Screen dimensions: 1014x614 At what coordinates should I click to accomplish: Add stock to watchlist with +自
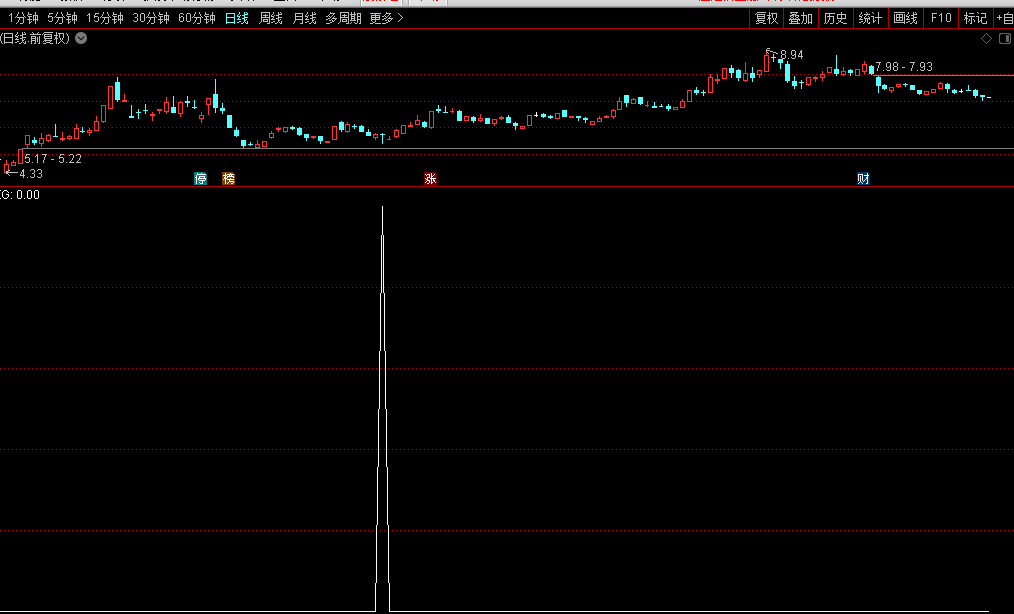1003,18
